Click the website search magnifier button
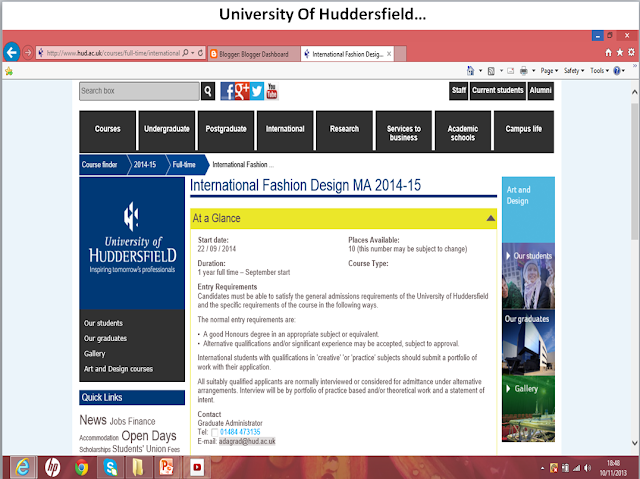 point(208,91)
